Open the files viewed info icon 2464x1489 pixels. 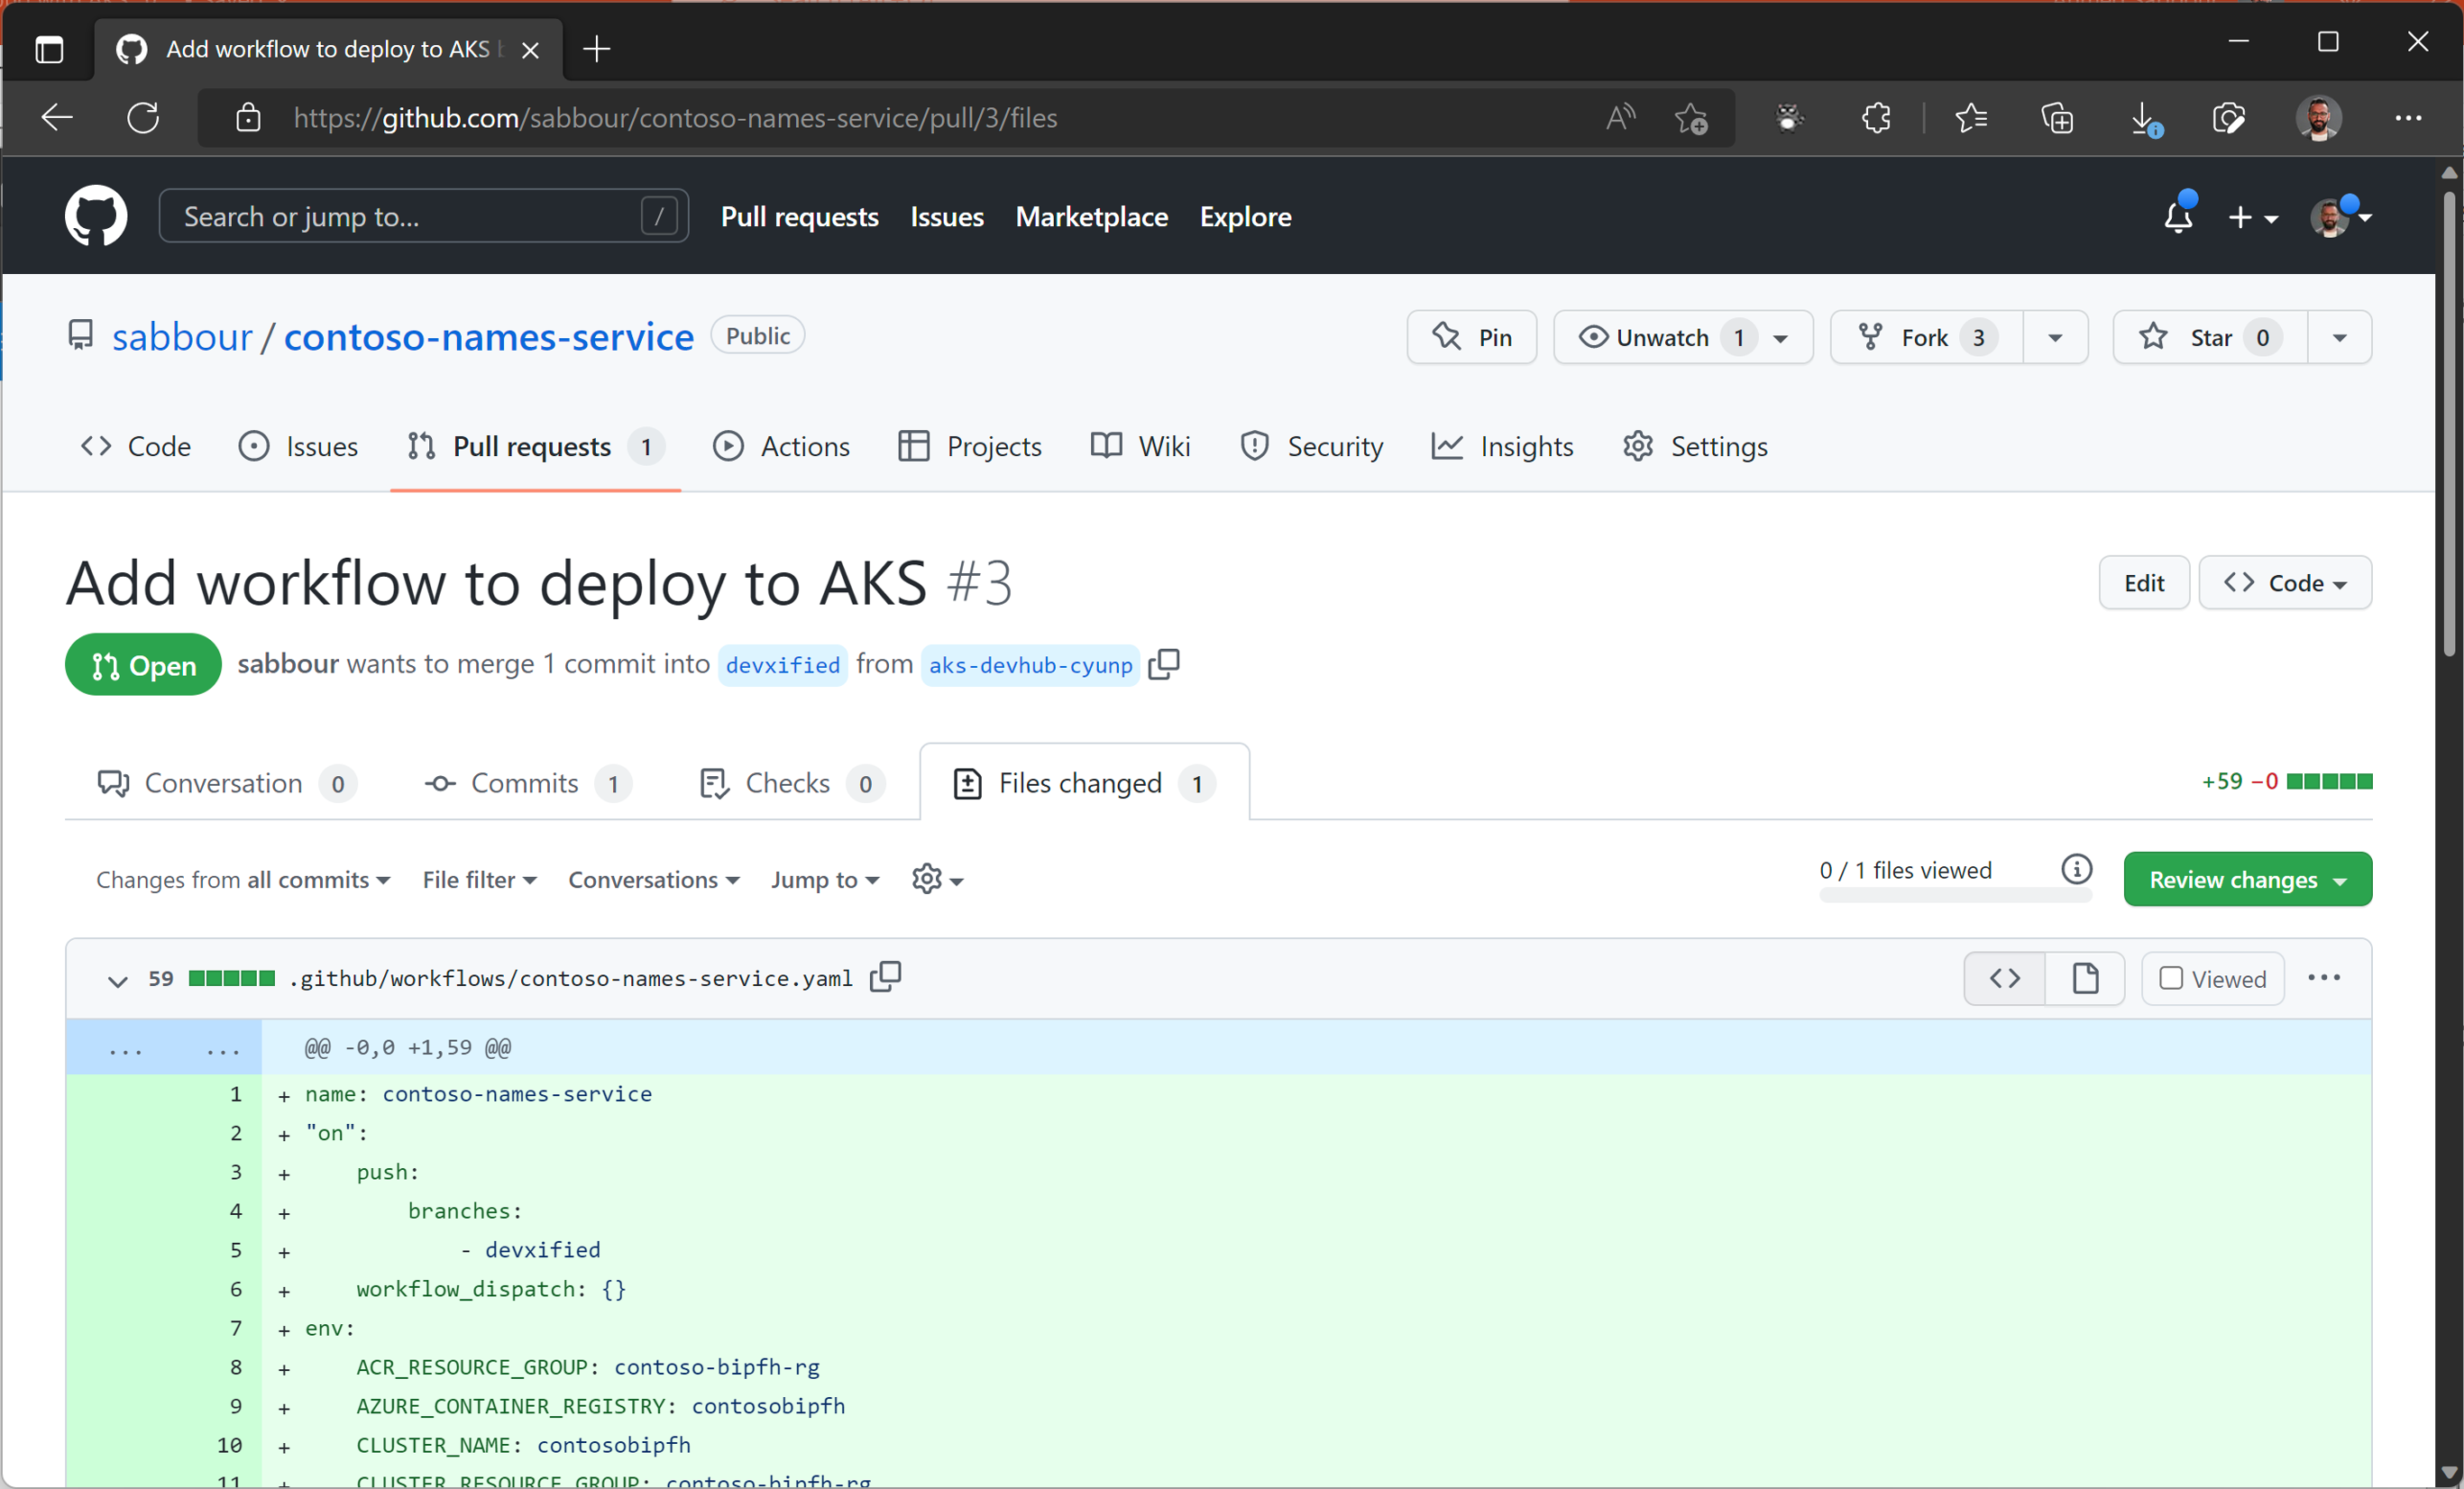(2076, 870)
